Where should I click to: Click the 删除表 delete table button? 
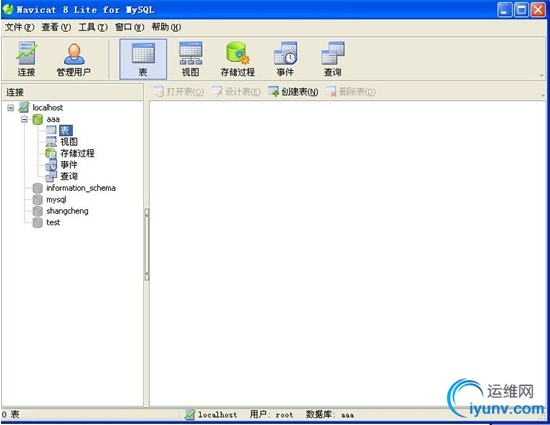coord(350,92)
